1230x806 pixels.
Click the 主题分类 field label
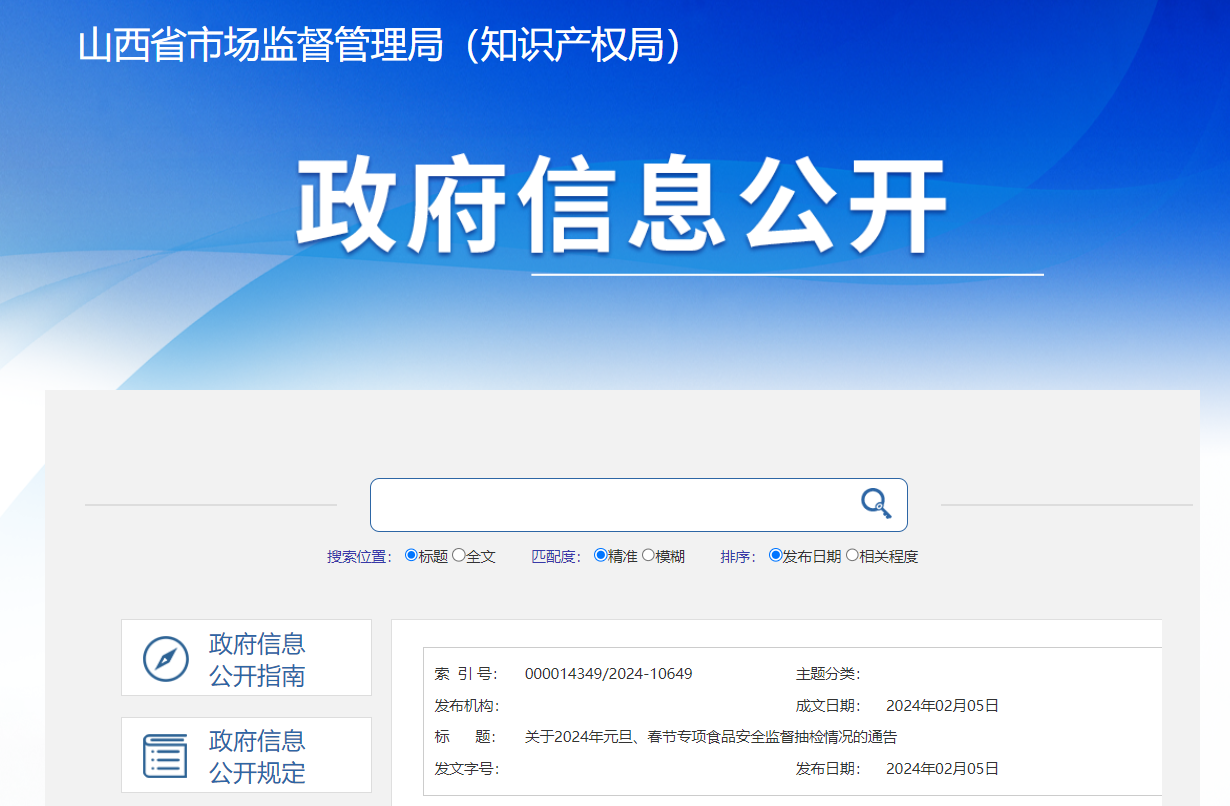pyautogui.click(x=827, y=674)
